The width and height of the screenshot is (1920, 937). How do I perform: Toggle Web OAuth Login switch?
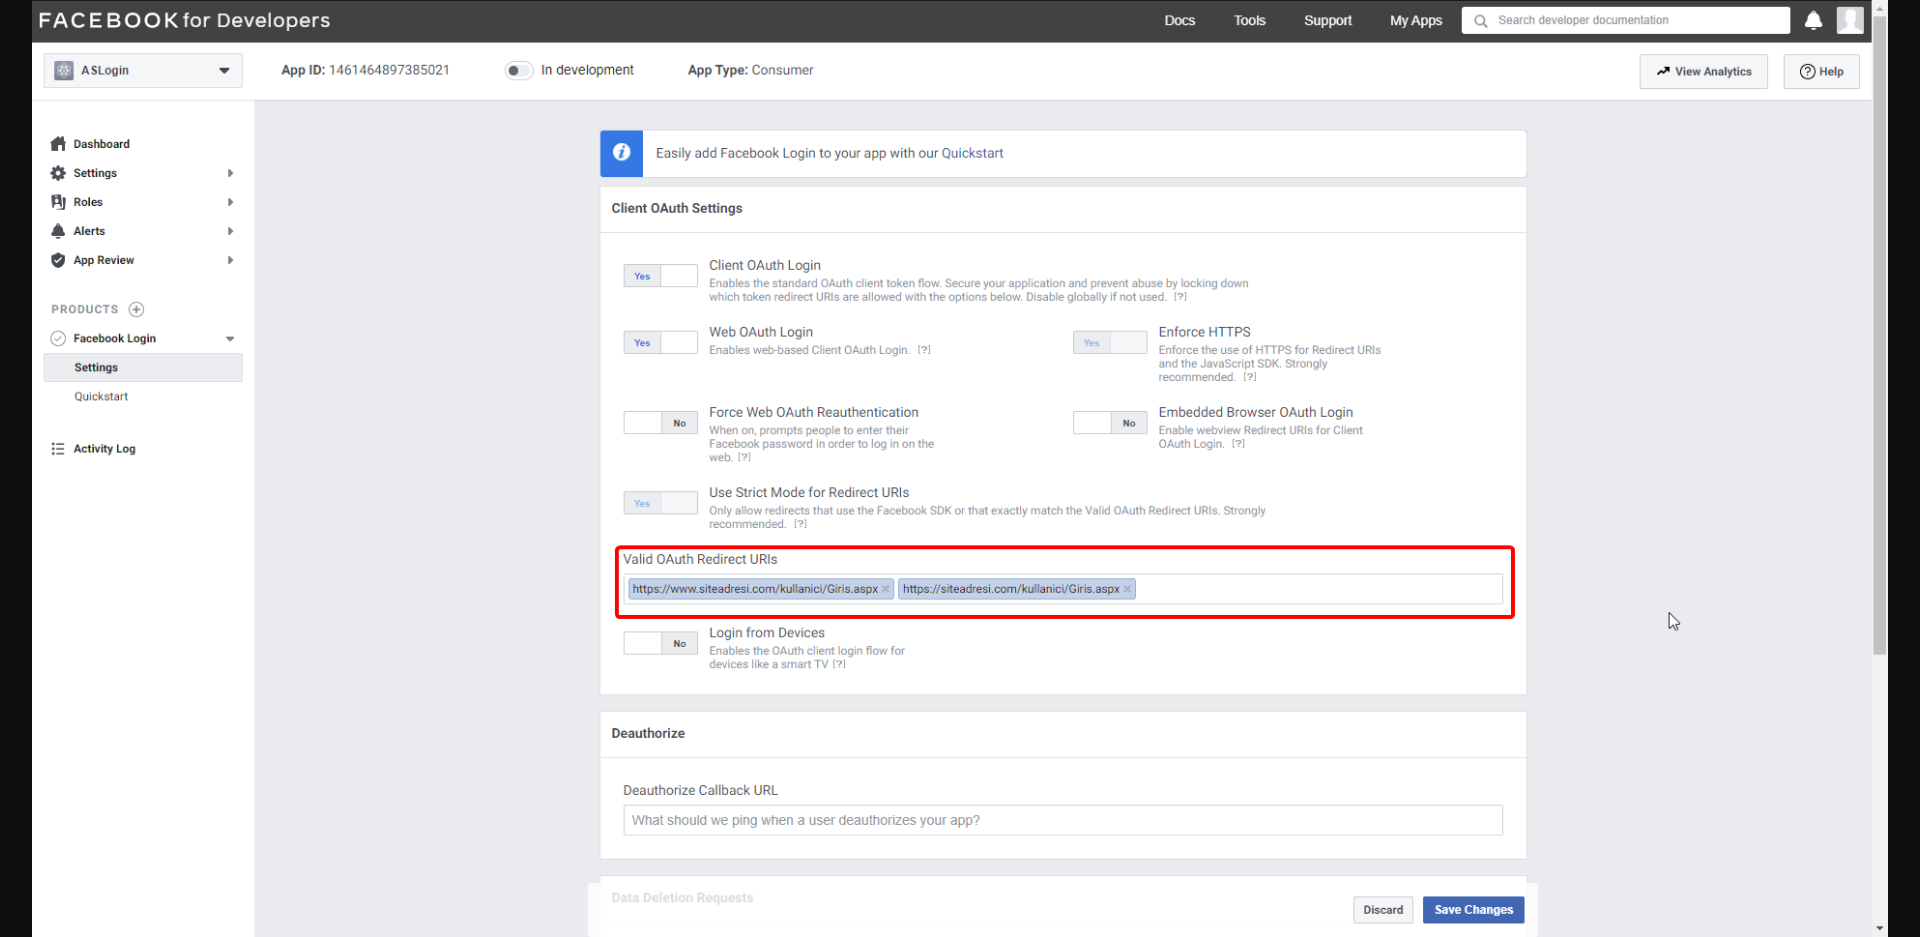pyautogui.click(x=661, y=343)
